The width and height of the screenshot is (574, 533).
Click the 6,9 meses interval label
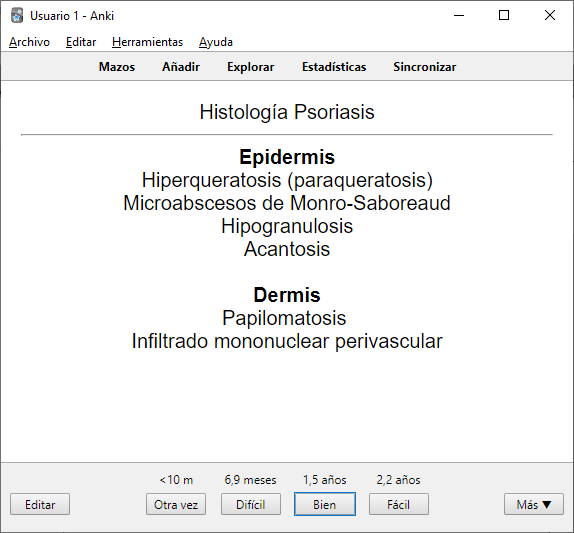point(250,480)
